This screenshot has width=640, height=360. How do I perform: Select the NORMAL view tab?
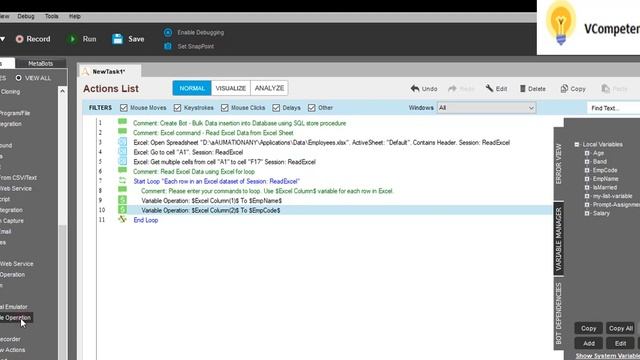pyautogui.click(x=192, y=88)
